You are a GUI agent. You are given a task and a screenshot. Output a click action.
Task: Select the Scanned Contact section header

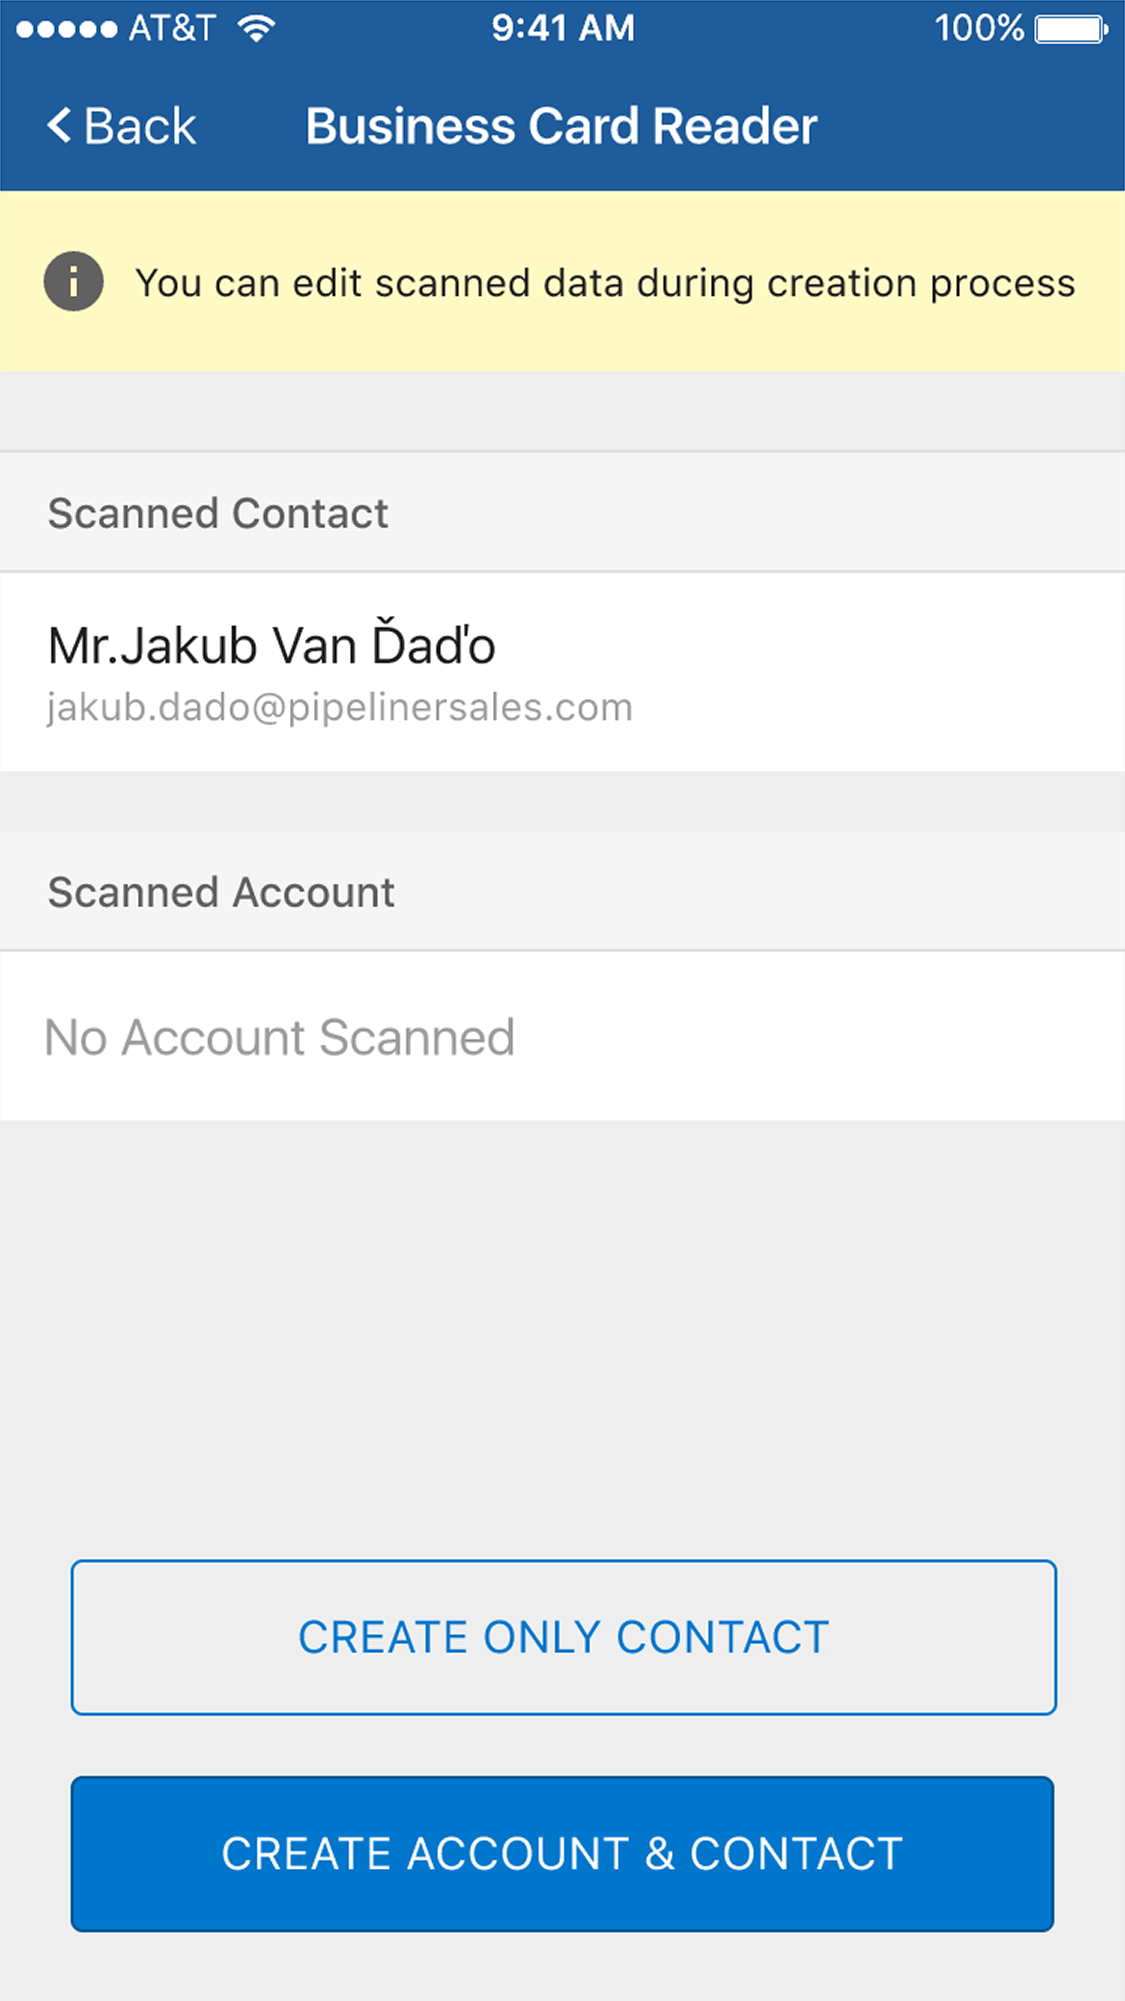tap(218, 513)
